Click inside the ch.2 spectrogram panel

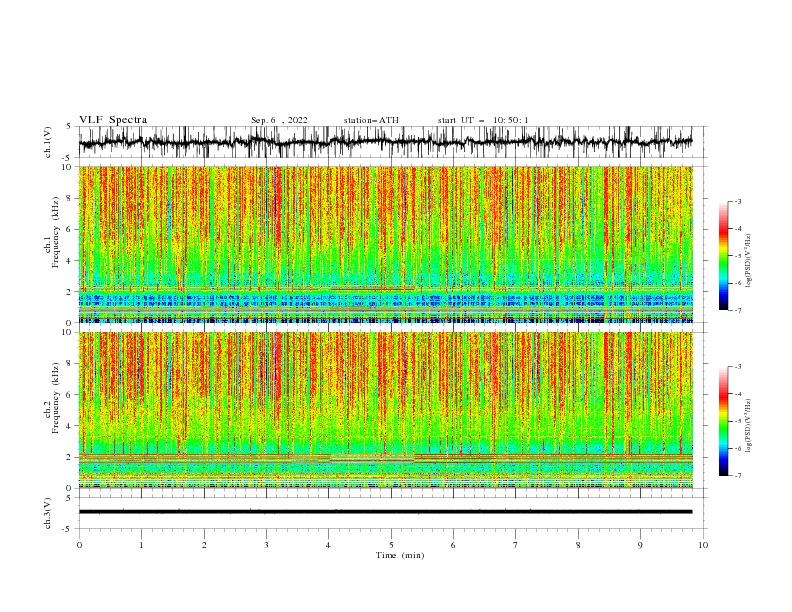(385, 410)
